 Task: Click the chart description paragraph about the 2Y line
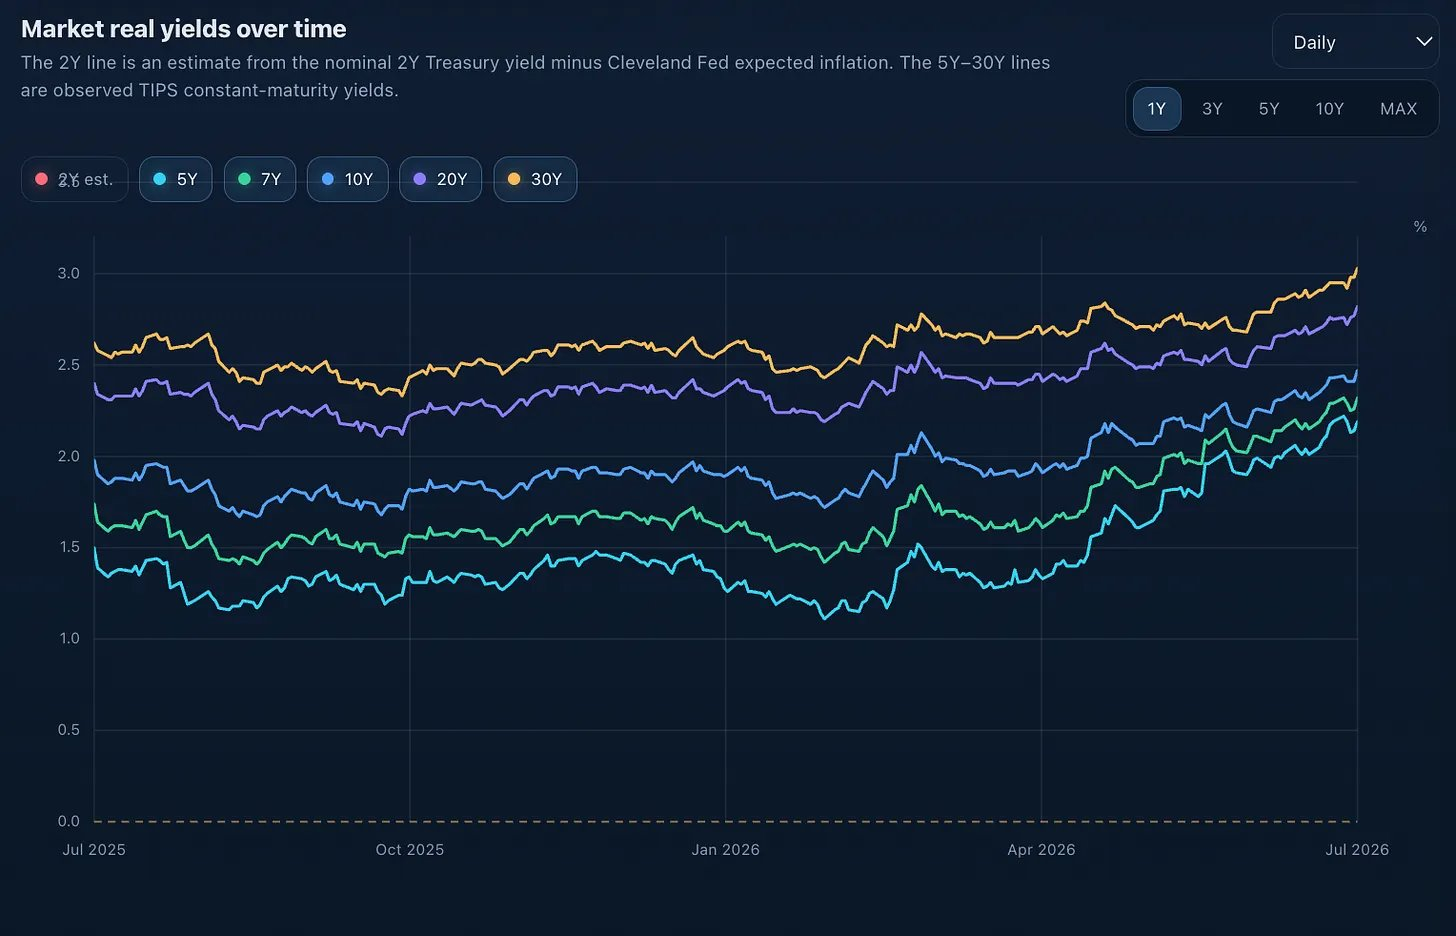tap(536, 76)
